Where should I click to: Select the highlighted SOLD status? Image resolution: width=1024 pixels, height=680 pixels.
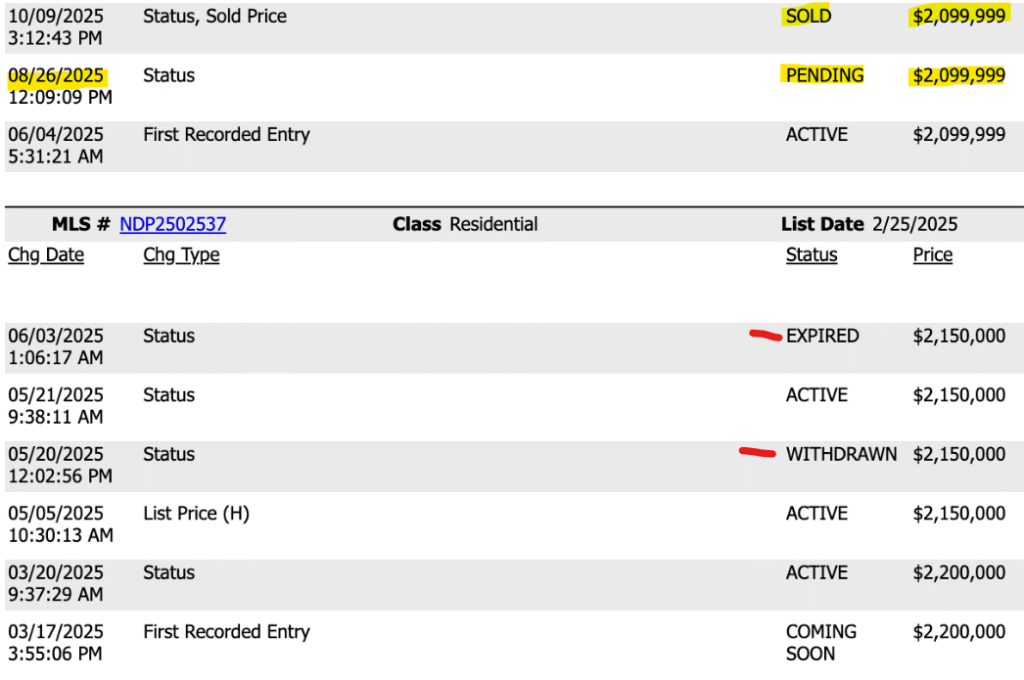pos(808,17)
